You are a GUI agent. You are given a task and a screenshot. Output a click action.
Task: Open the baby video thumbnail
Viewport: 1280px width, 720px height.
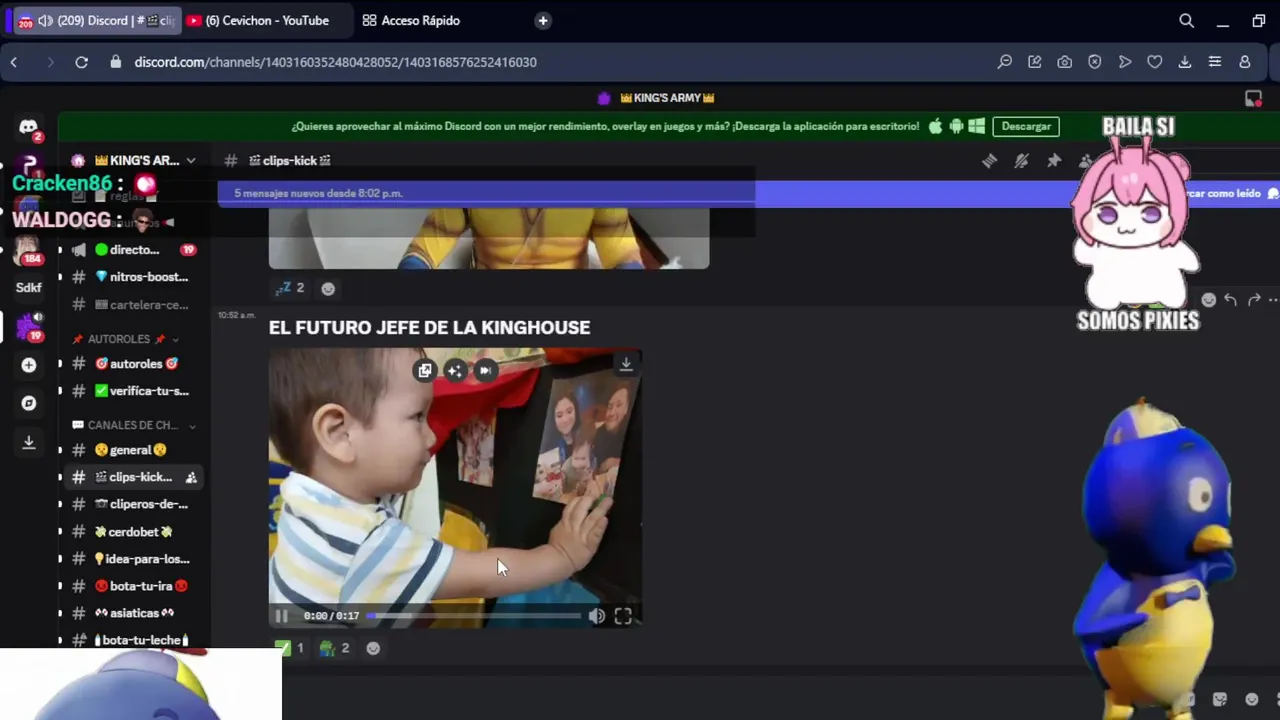pos(455,487)
